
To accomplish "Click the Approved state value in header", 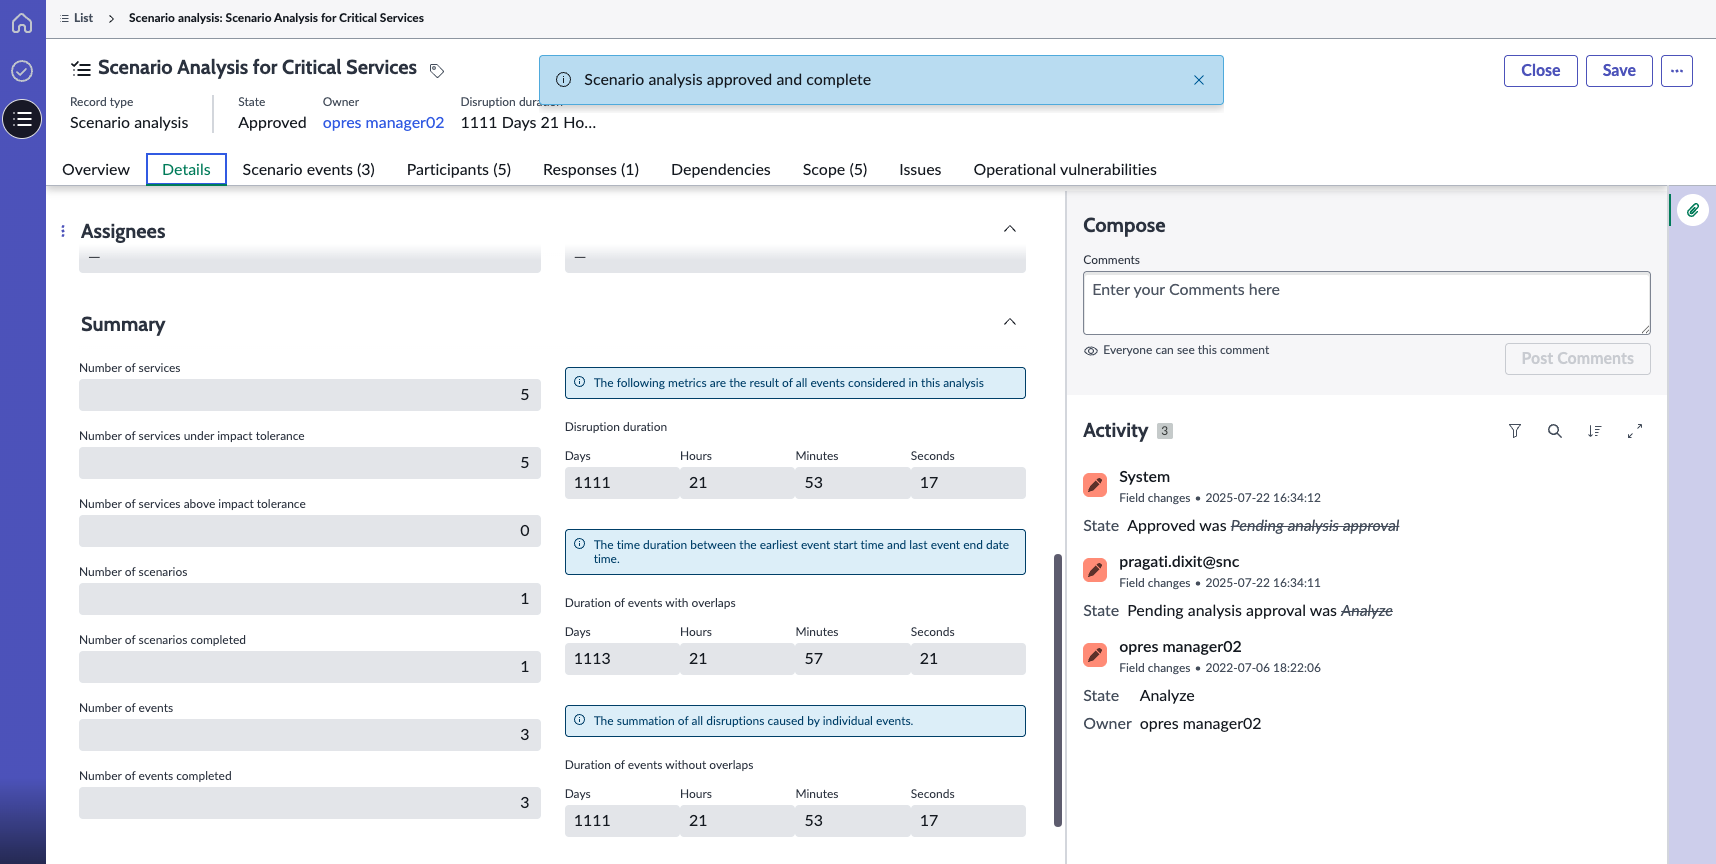I will coord(272,122).
